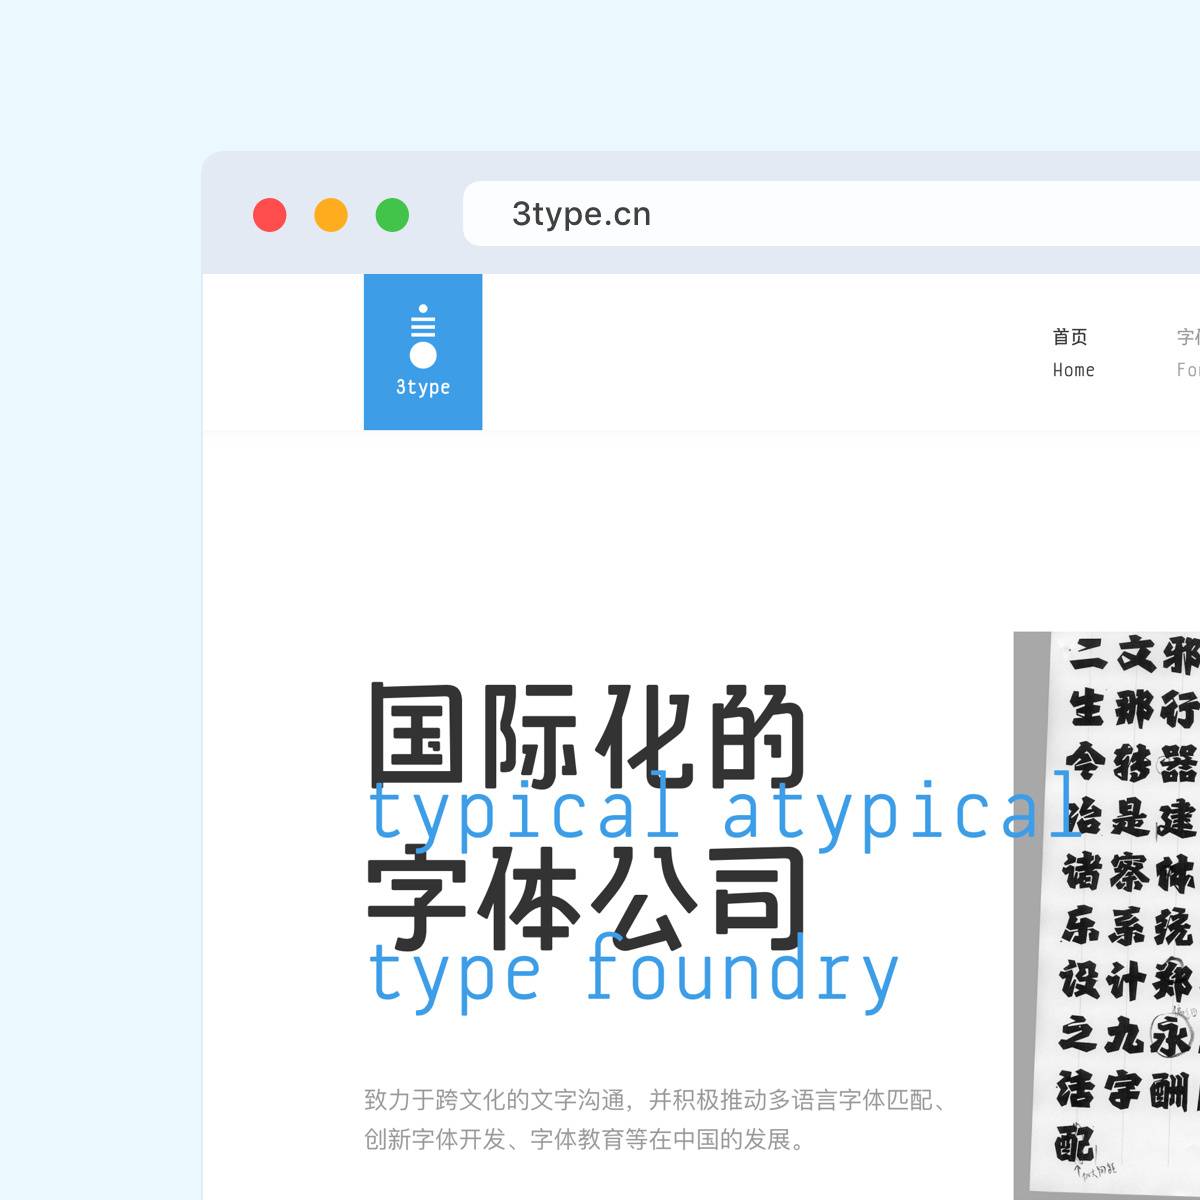Image resolution: width=1200 pixels, height=1200 pixels.
Task: Focus the 3type.cn address bar
Action: 830,214
